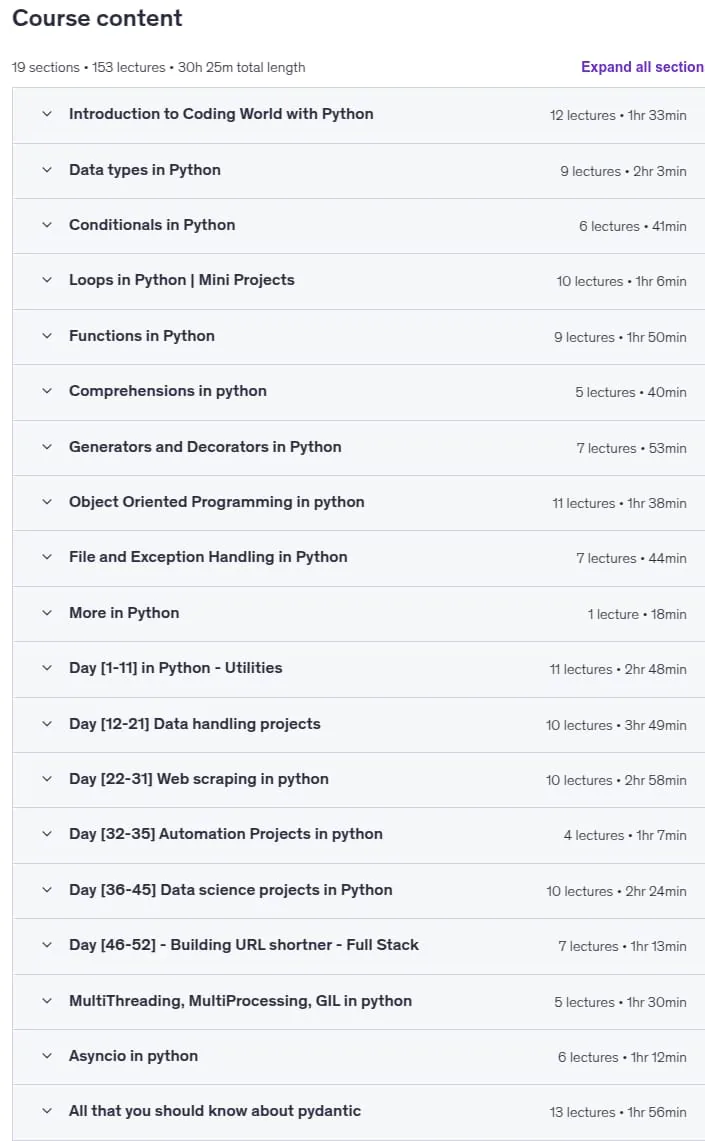The image size is (705, 1141).
Task: Open All that you should know about pydantic
Action: [x=359, y=1112]
